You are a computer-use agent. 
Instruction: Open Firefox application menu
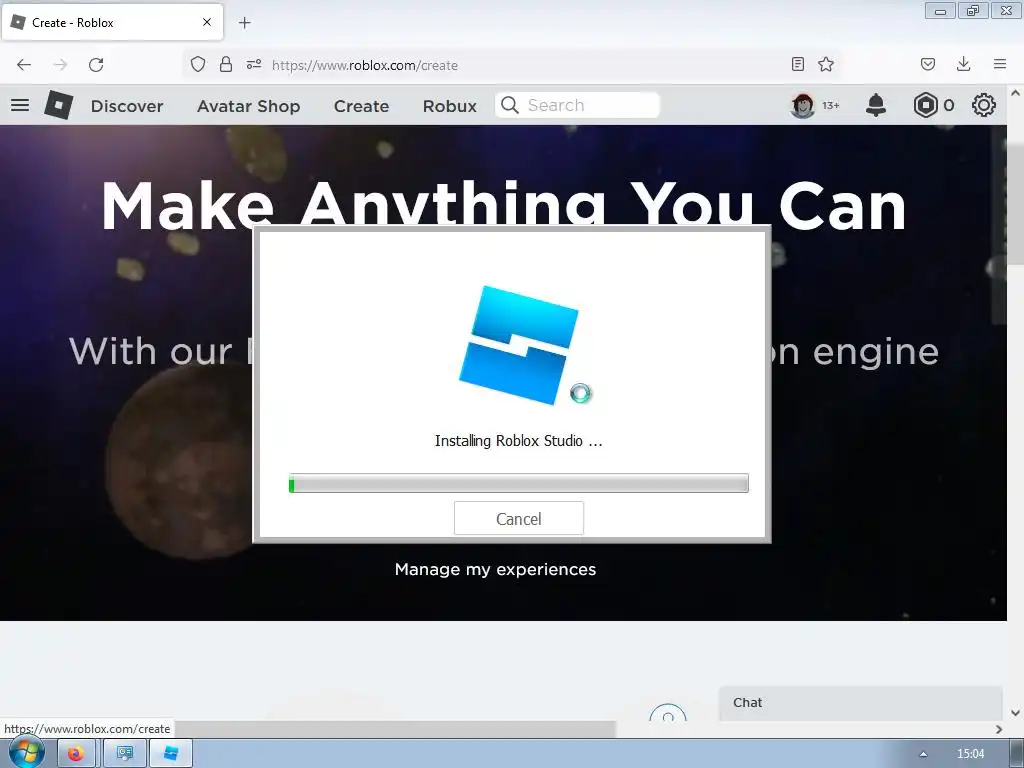tap(1000, 64)
